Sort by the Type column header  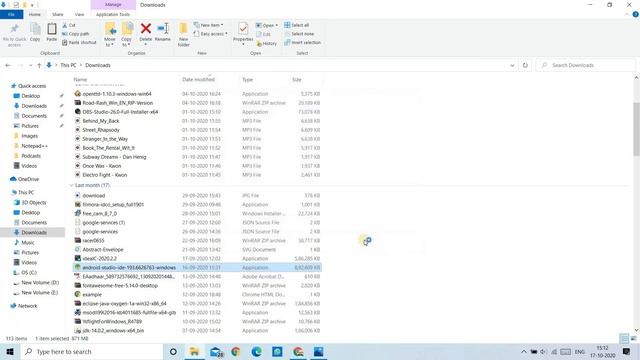coord(247,80)
